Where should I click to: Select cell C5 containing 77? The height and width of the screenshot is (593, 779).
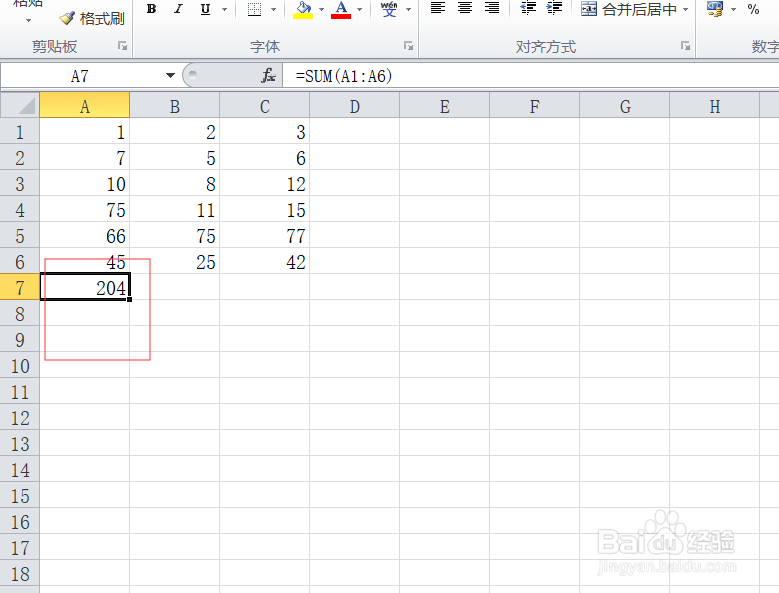pyautogui.click(x=265, y=235)
